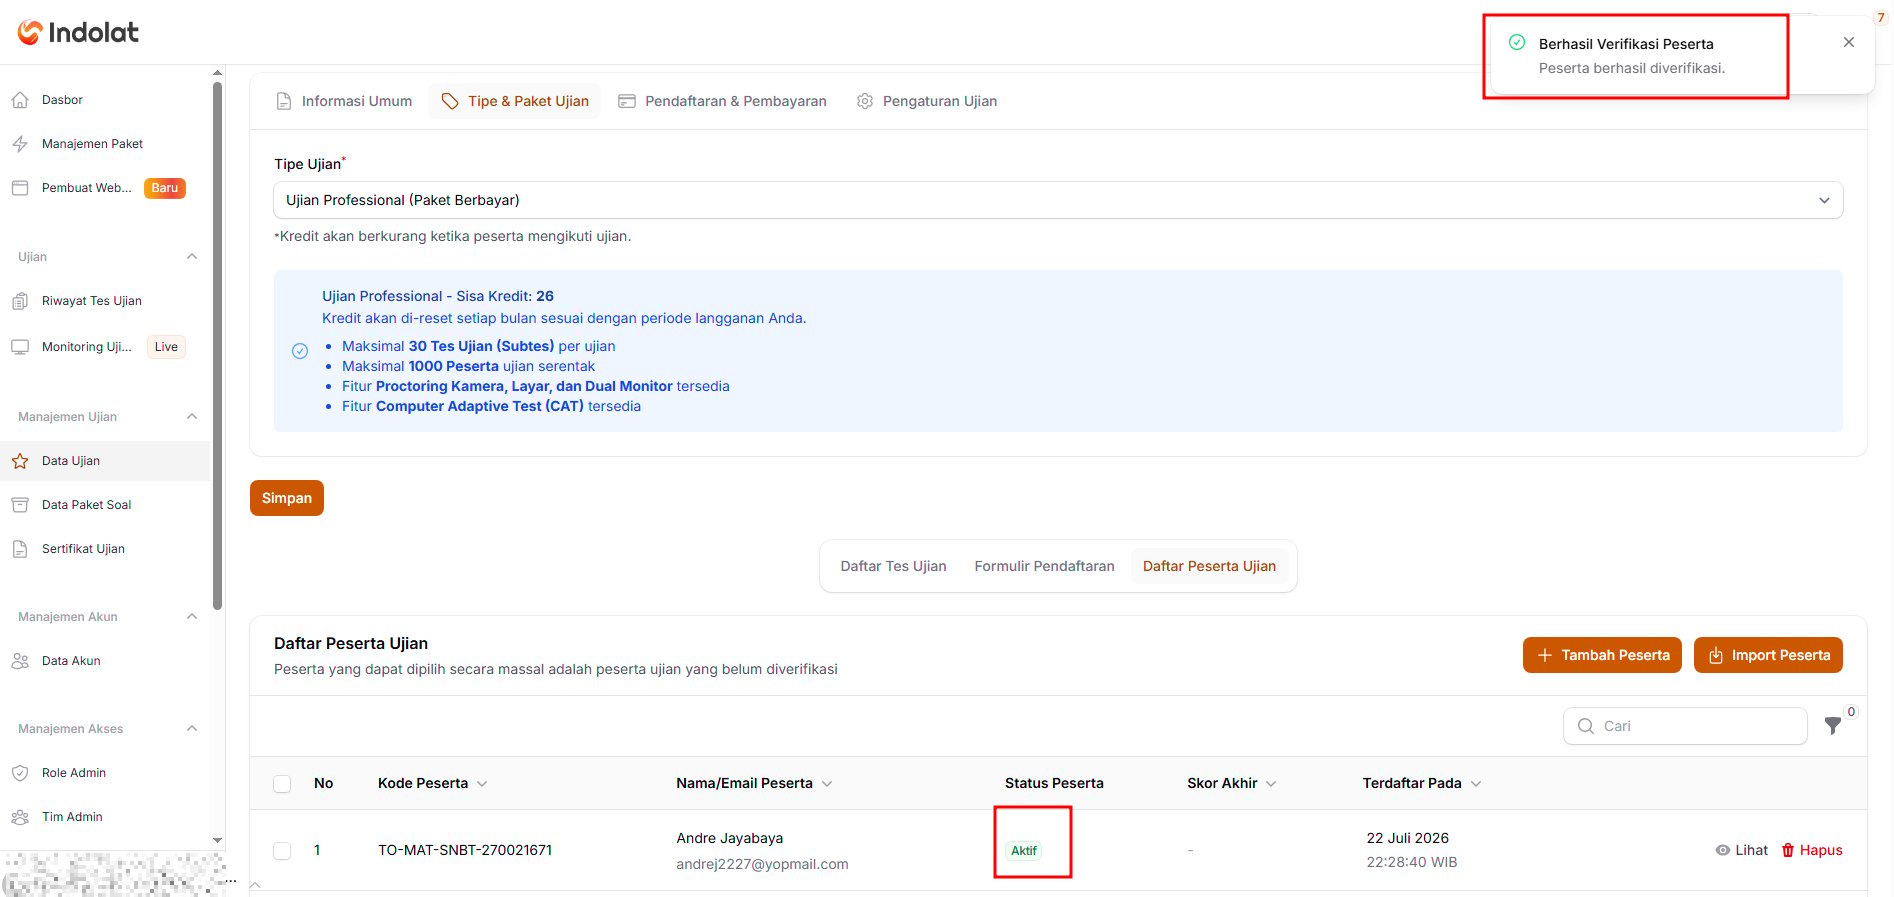Collapse the Manajemen Akses section
The image size is (1894, 897).
click(x=192, y=729)
